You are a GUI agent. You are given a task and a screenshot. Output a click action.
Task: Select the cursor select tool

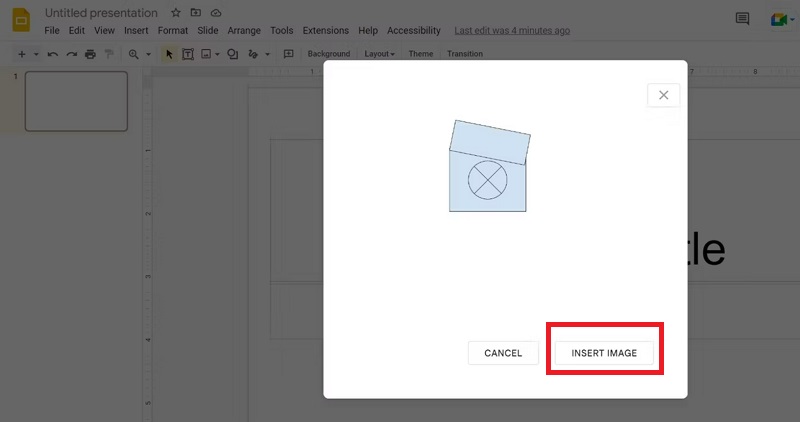pos(169,54)
